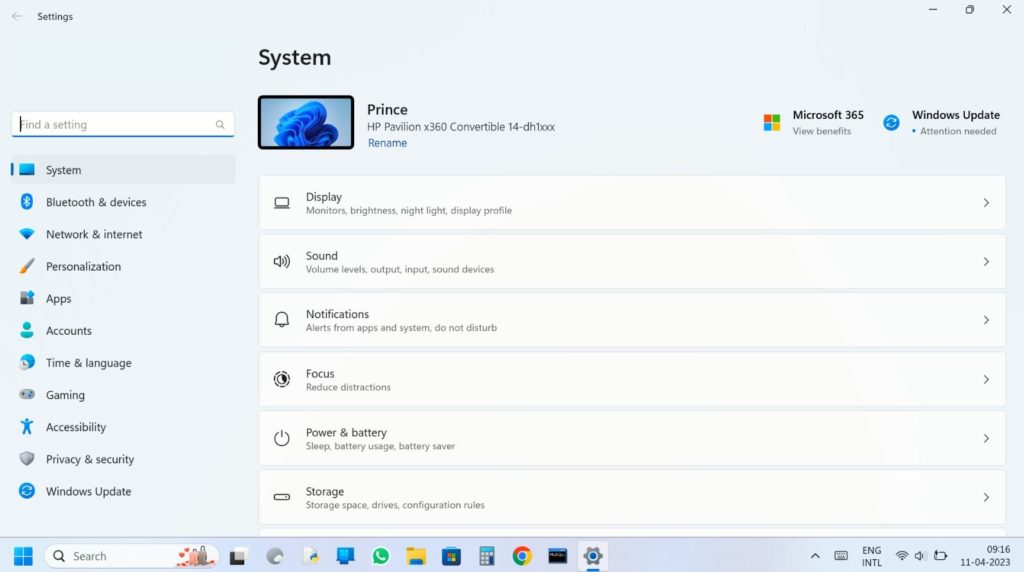Show hidden system tray icons

pos(815,556)
